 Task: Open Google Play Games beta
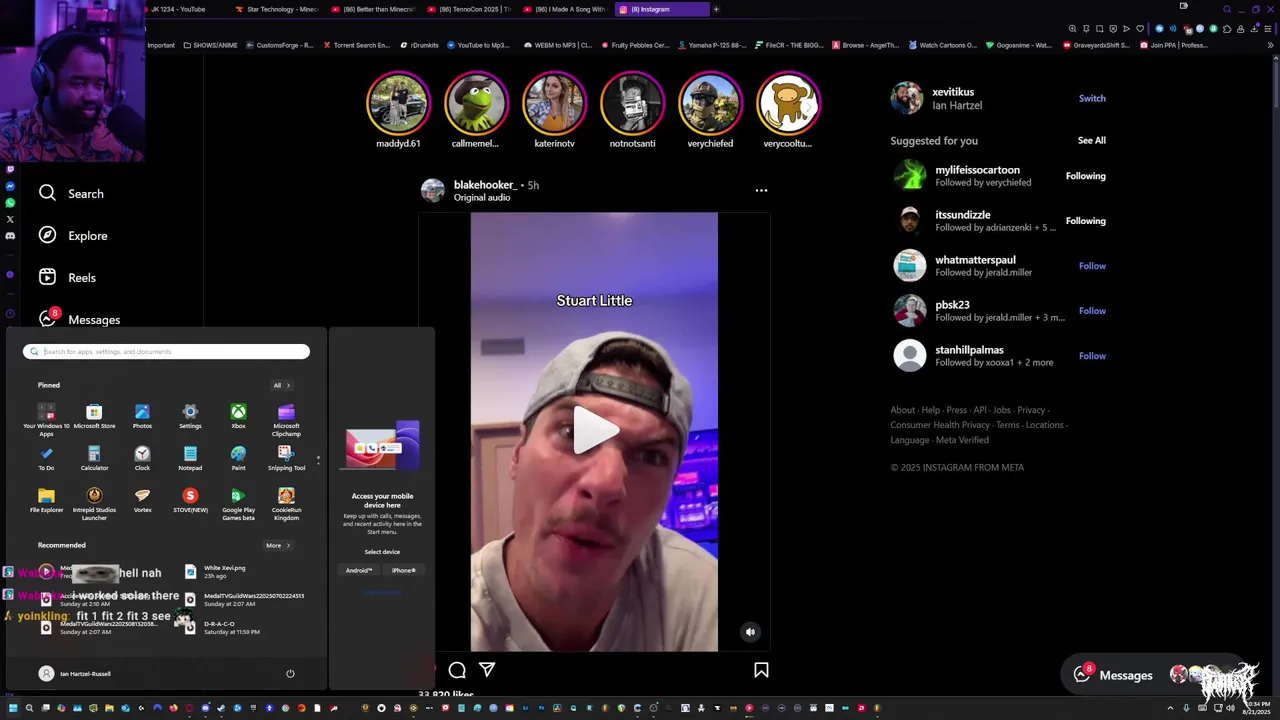click(238, 504)
